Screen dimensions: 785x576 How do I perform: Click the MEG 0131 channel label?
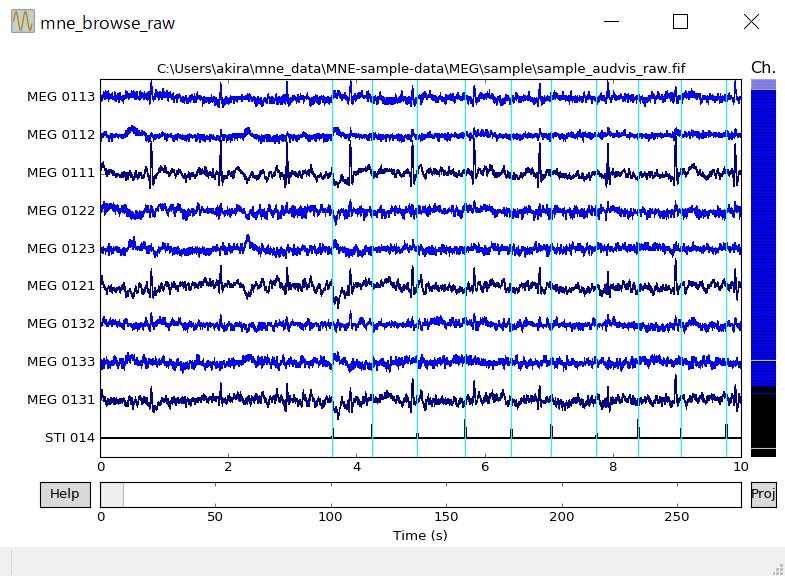[x=61, y=400]
